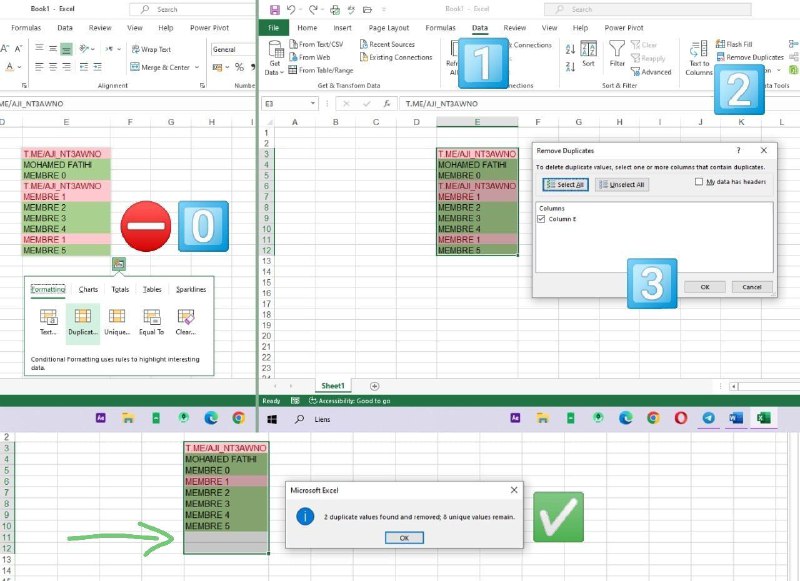Image resolution: width=800 pixels, height=581 pixels.
Task: Choose Unique values formatting in Quick Analysis
Action: click(x=117, y=322)
